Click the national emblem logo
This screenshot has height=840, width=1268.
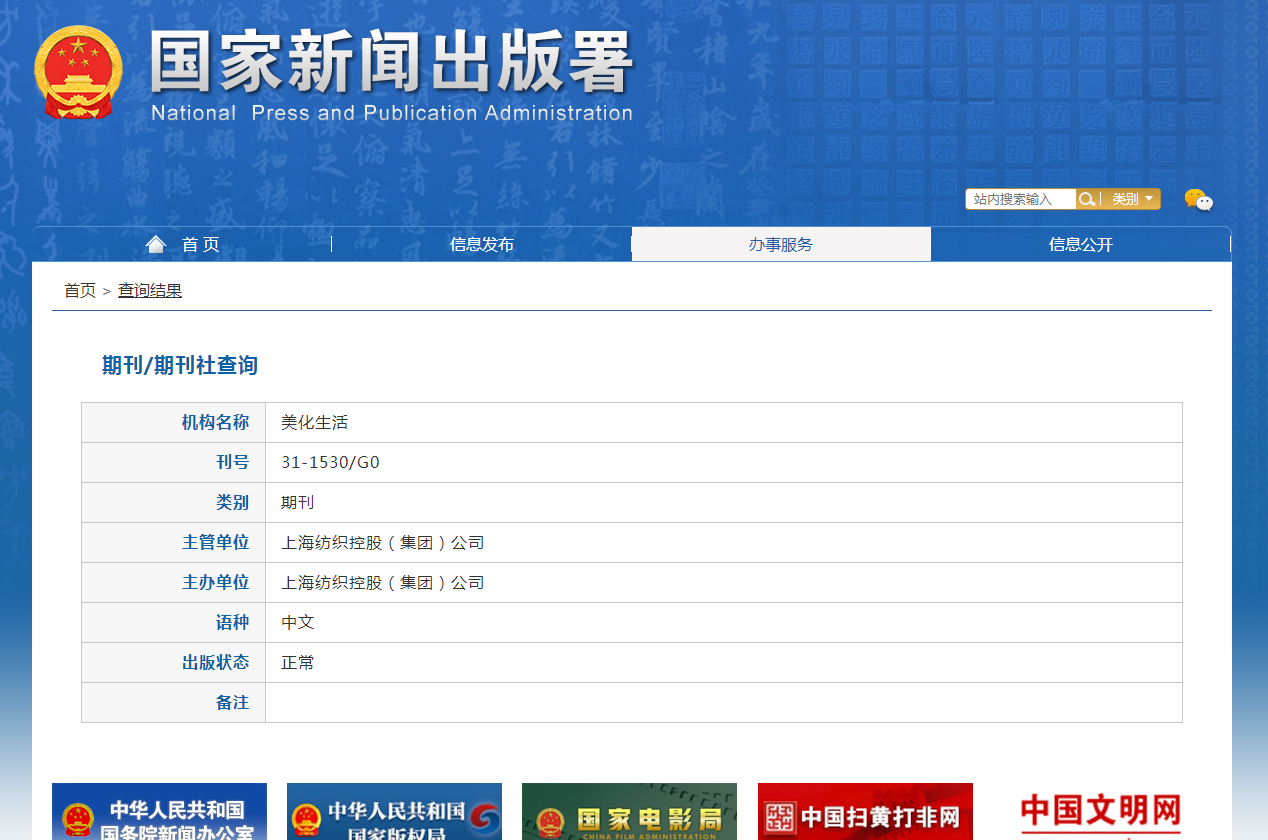[x=78, y=73]
